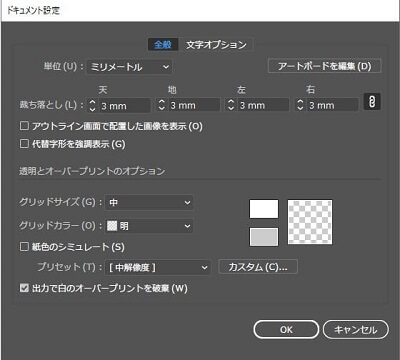The height and width of the screenshot is (360, 400).
Task: Click the アートボードを編集 button
Action: click(x=325, y=66)
